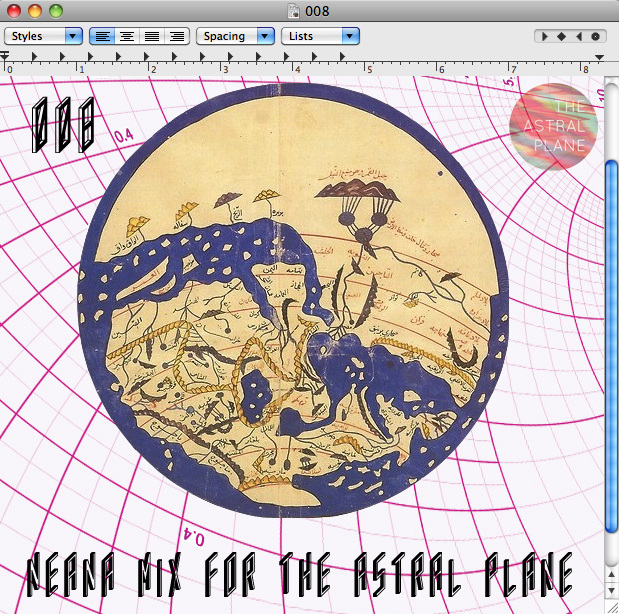Open the Styles dropdown

44,36
